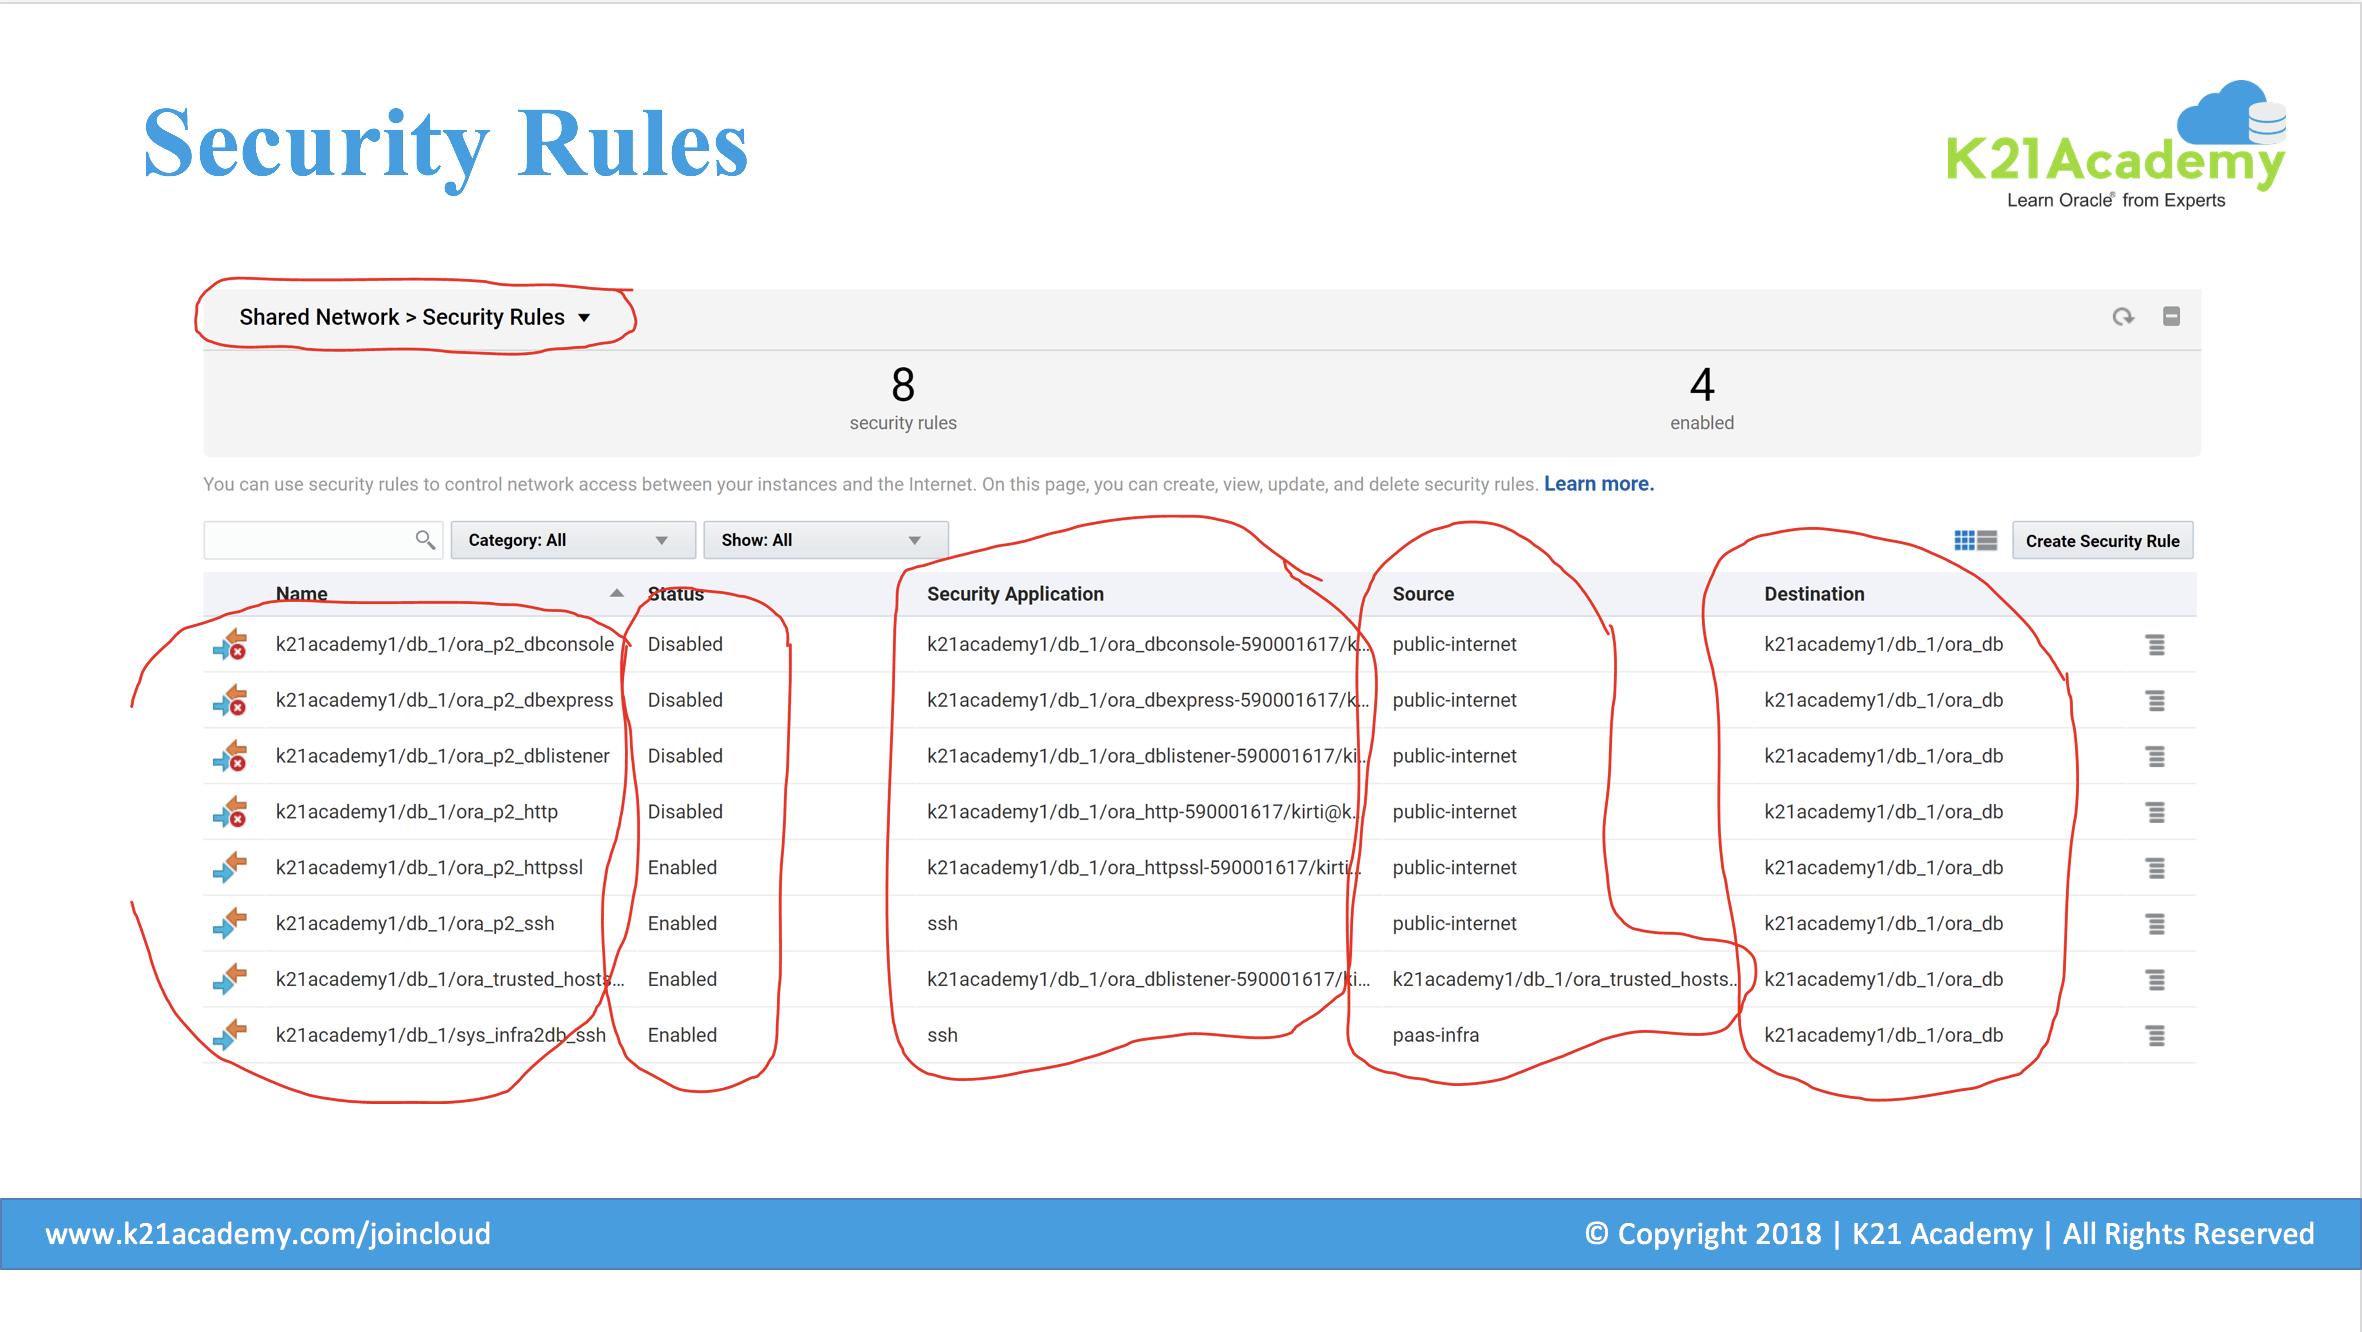Viewport: 2362px width, 1332px height.
Task: Select the ora_p2_dblistener rule row name
Action: [x=442, y=756]
